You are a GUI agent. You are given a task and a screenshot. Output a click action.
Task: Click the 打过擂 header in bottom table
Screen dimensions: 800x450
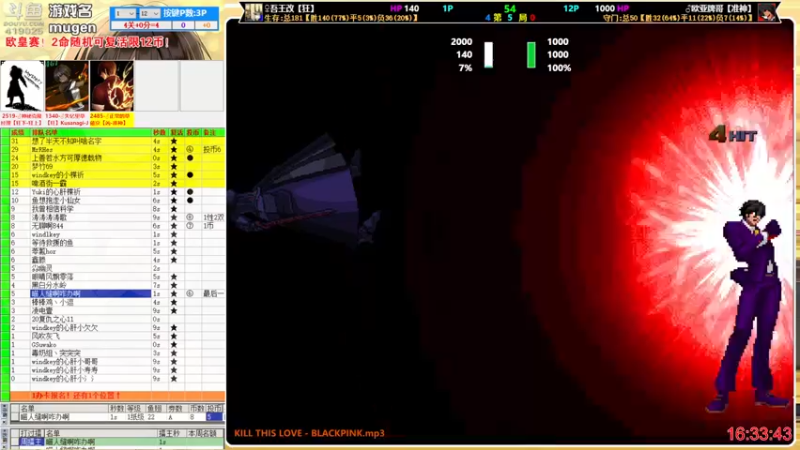pyautogui.click(x=31, y=433)
